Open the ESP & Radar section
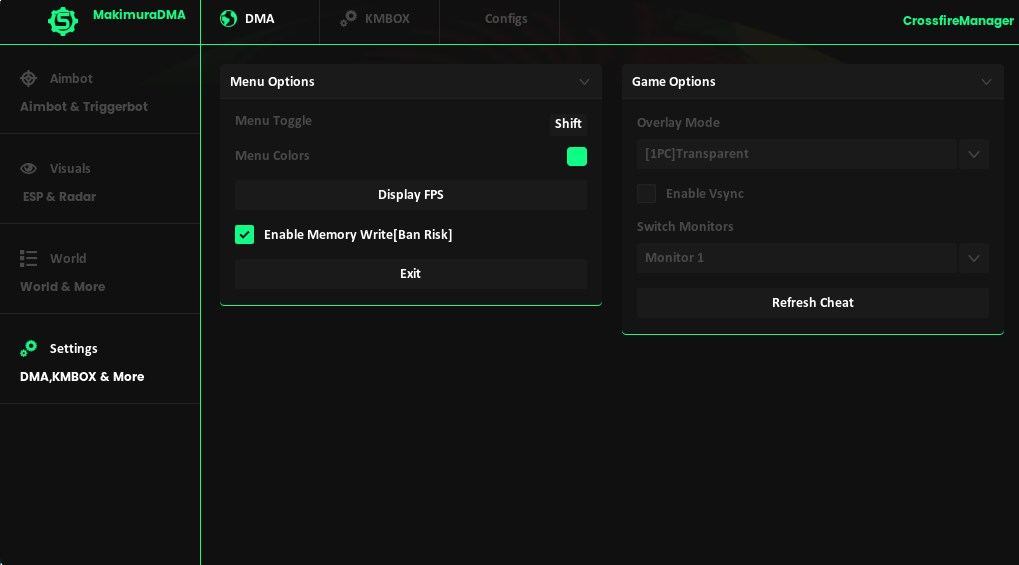 click(60, 197)
